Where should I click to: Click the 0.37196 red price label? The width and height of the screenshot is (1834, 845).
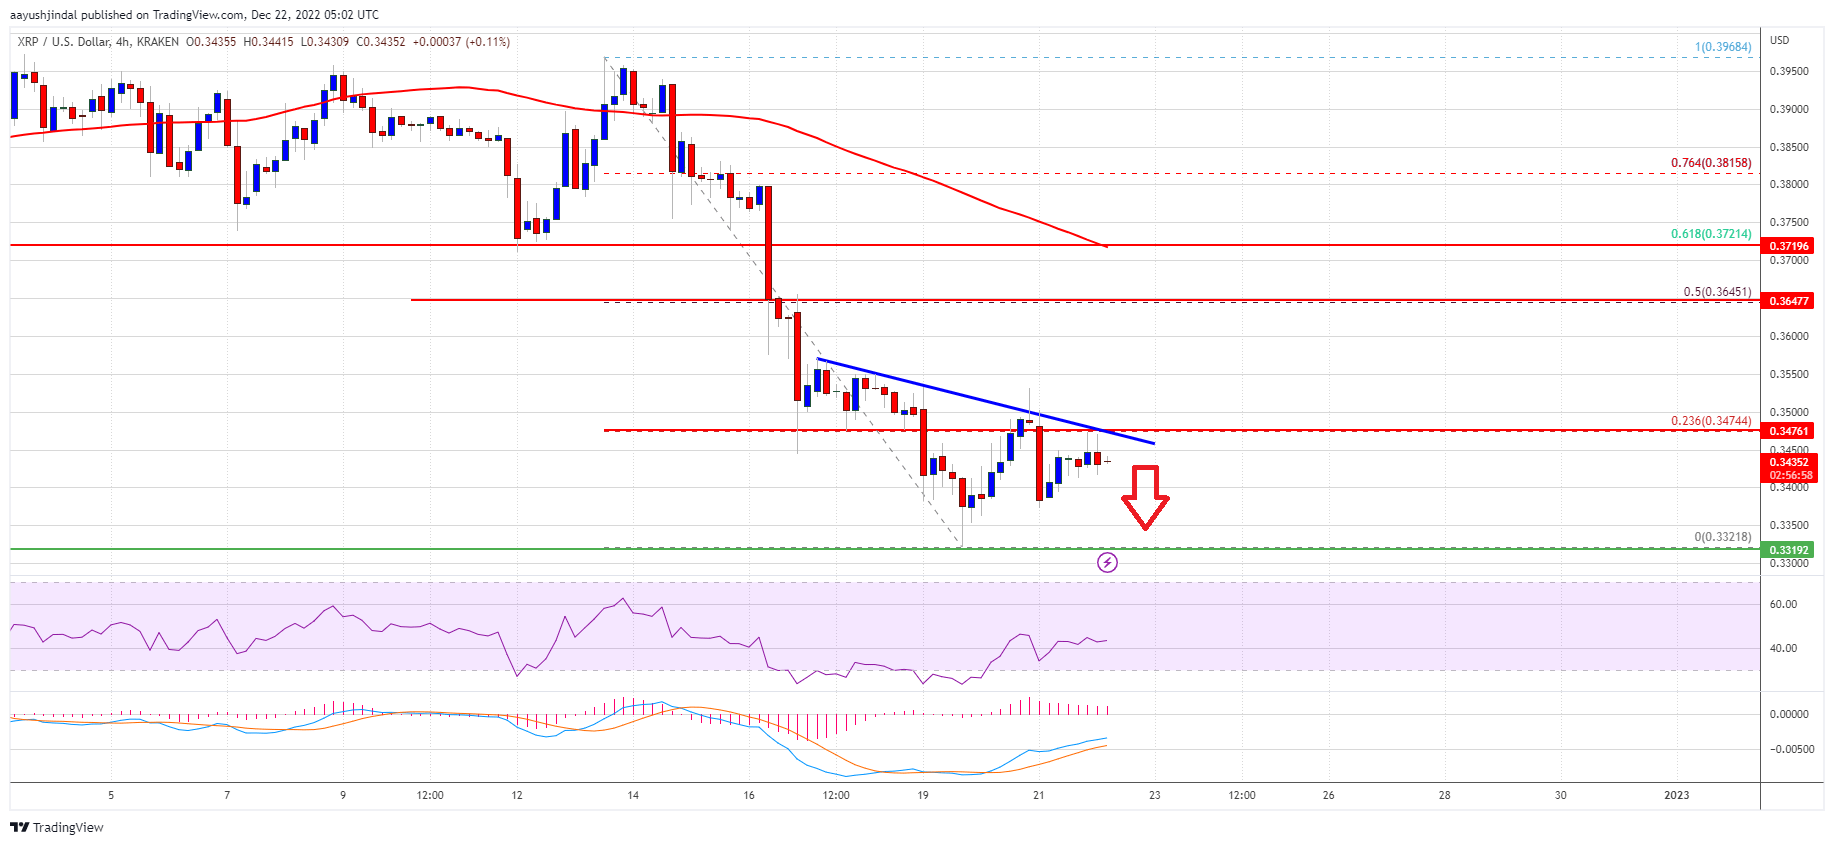[1789, 246]
